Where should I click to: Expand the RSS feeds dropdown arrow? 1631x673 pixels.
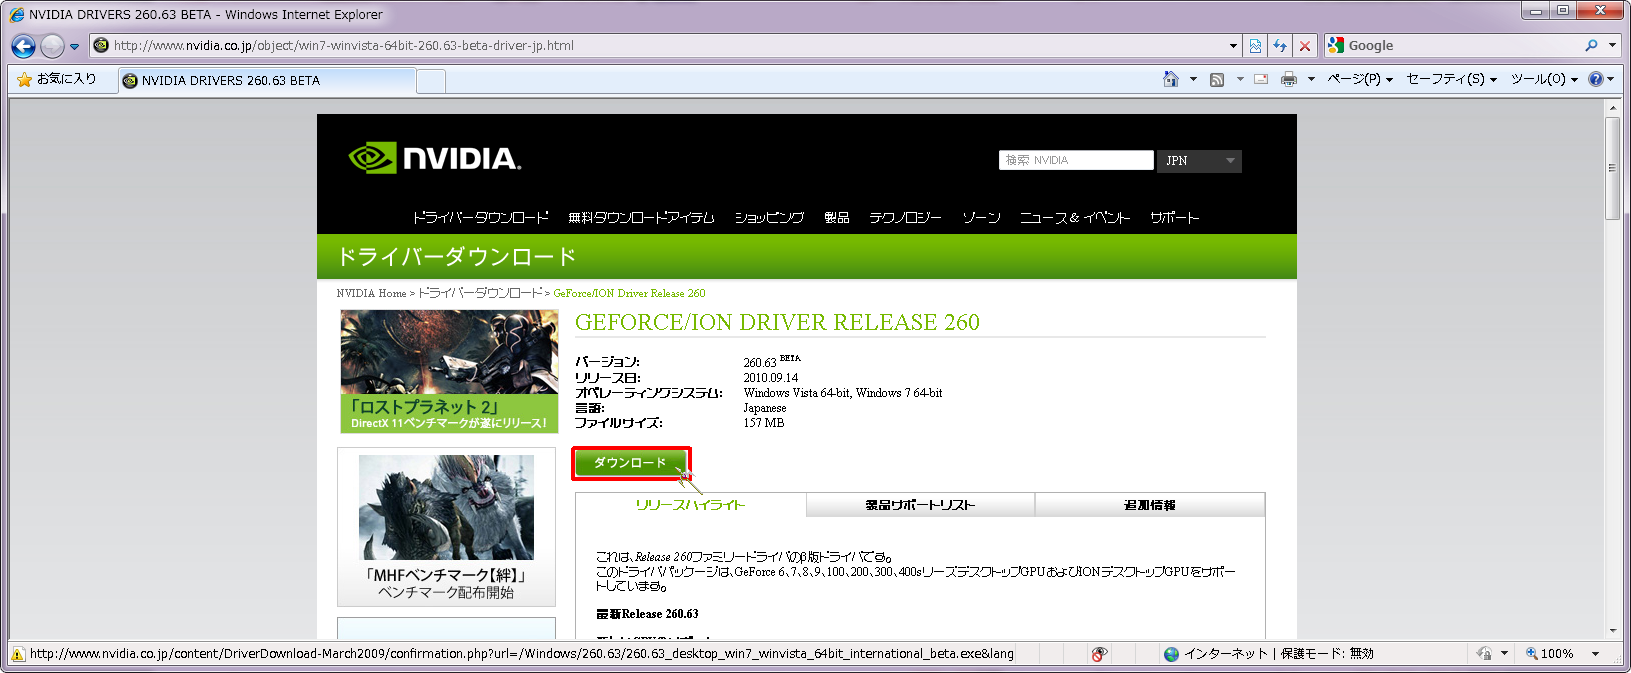click(1240, 79)
